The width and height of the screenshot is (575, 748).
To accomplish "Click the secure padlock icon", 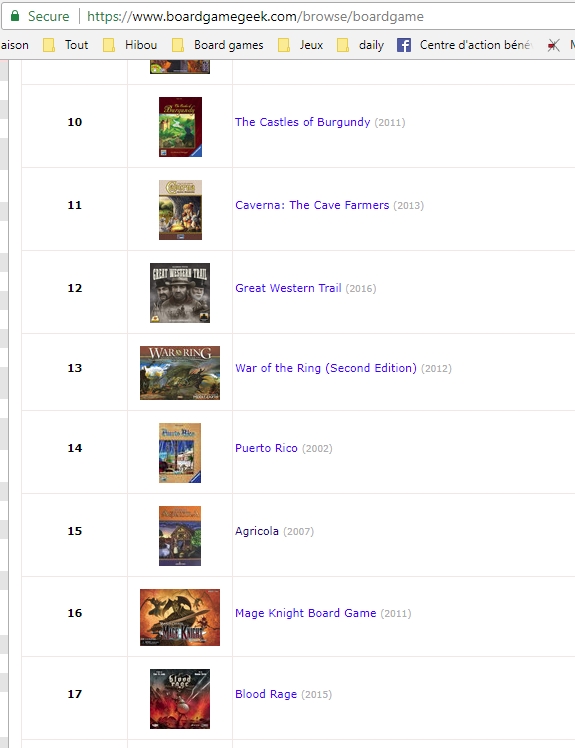I will [x=15, y=16].
